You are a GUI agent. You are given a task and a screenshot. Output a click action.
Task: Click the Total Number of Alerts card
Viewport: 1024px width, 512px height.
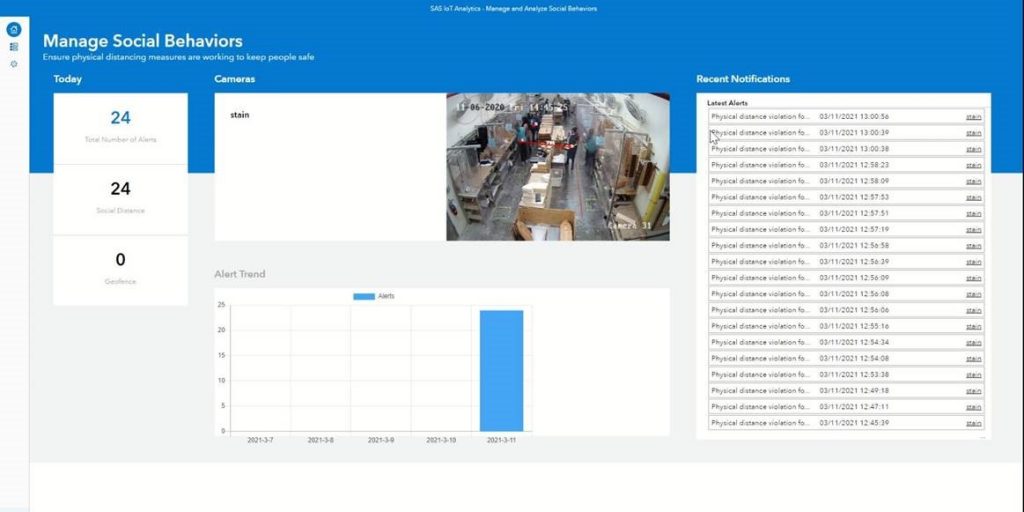pos(120,127)
